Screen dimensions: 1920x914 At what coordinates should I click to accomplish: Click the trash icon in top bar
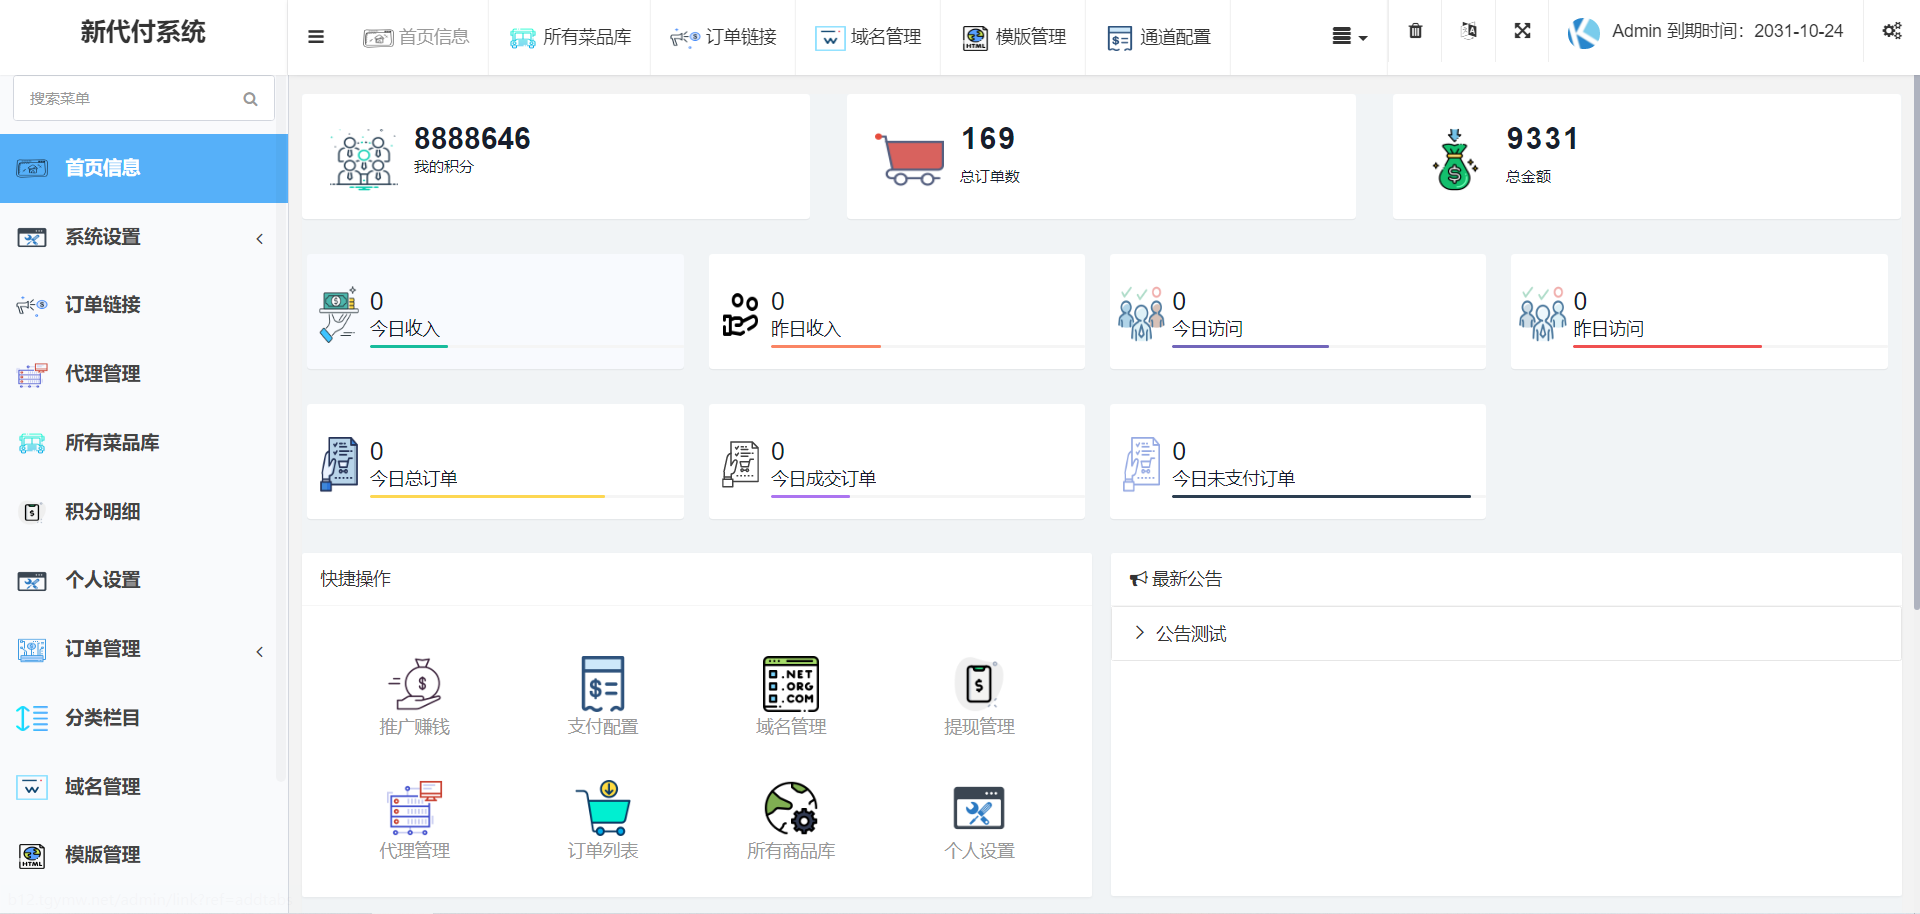[1415, 32]
